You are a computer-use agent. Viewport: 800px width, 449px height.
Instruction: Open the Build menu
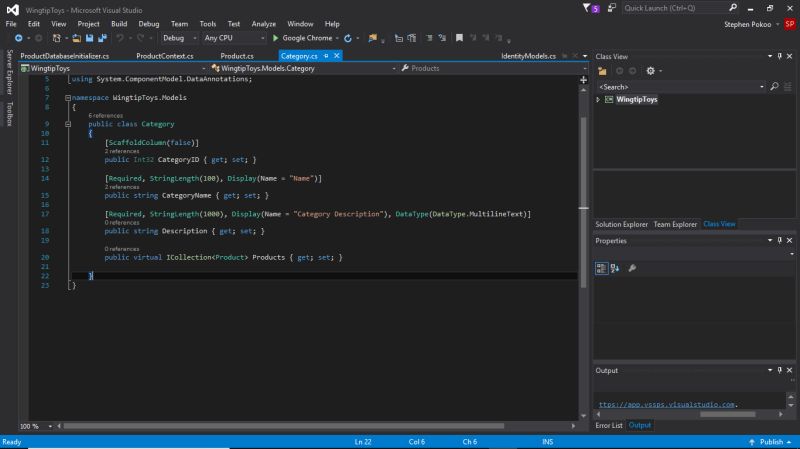(119, 24)
